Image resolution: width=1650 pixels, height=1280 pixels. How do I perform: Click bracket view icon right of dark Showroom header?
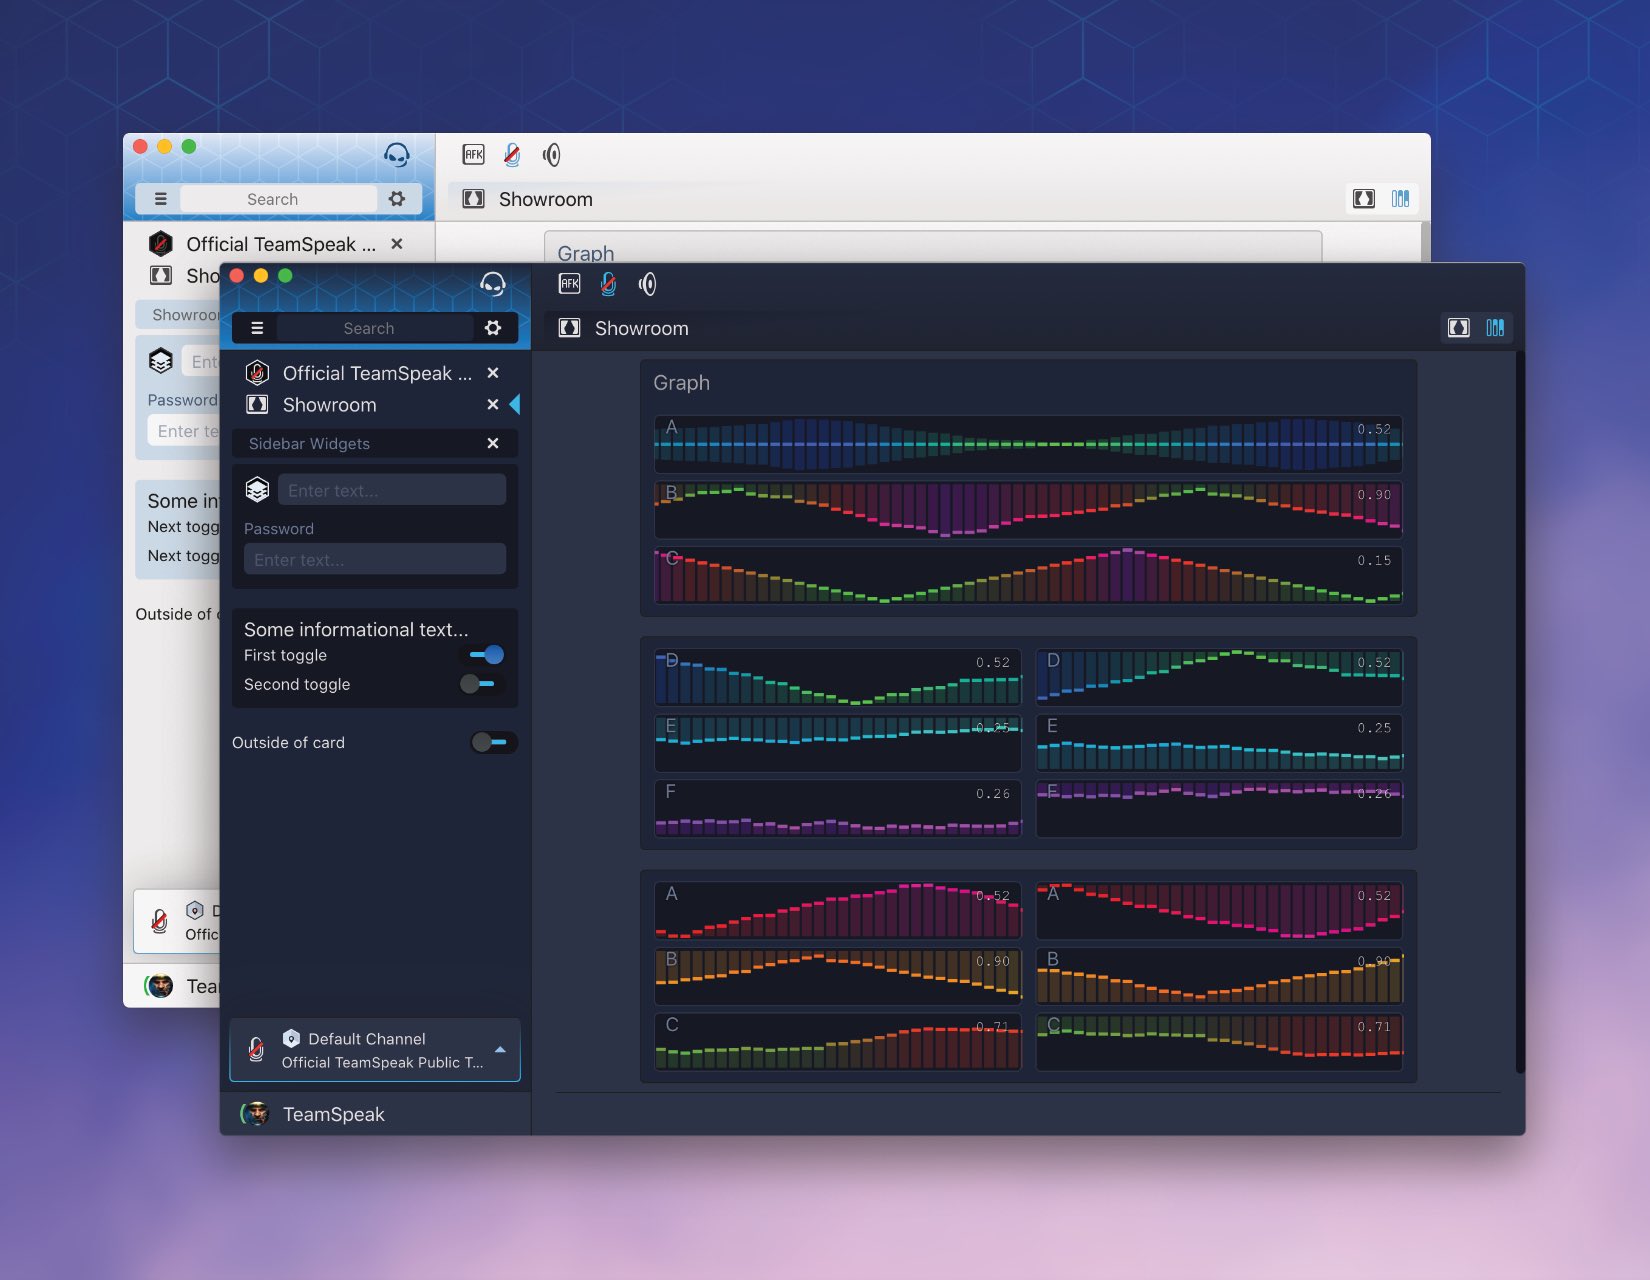pos(1459,328)
